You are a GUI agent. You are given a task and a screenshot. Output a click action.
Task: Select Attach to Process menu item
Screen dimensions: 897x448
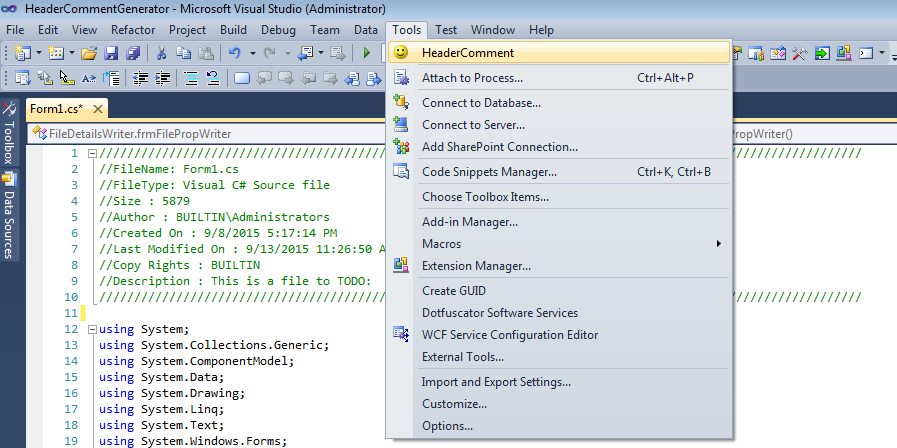pyautogui.click(x=560, y=78)
